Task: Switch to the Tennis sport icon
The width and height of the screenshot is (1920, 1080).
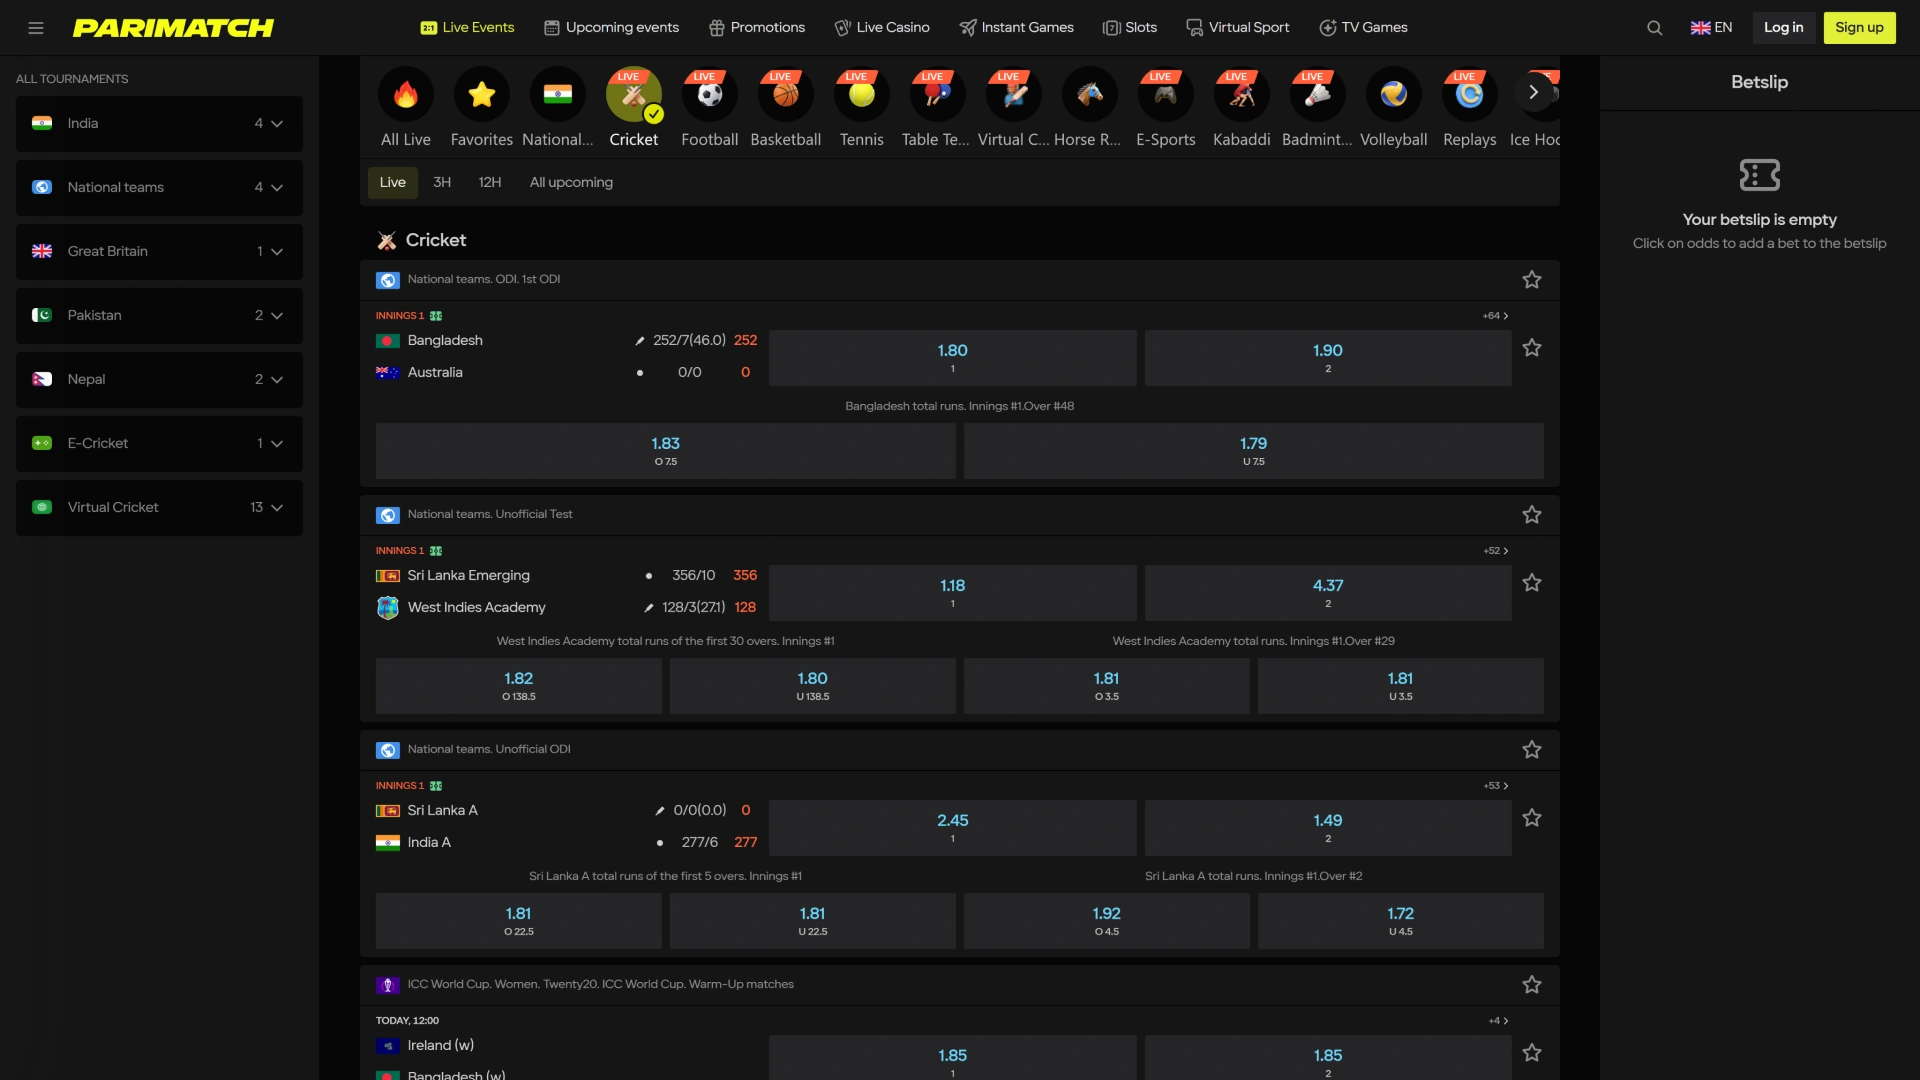Action: pos(862,94)
